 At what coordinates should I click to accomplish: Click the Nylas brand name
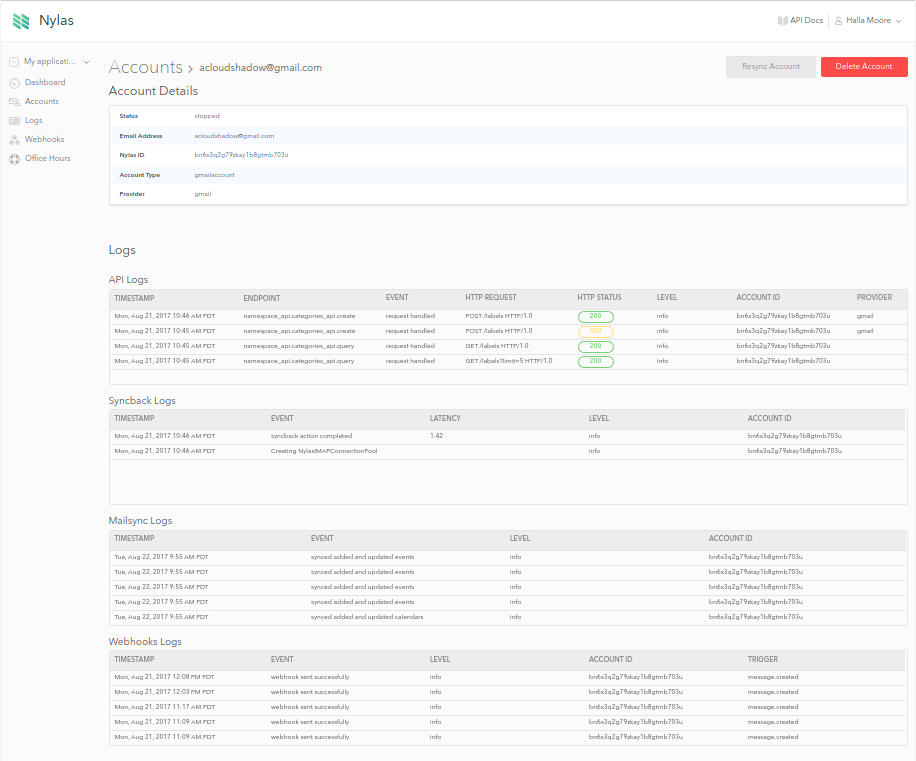pos(56,20)
